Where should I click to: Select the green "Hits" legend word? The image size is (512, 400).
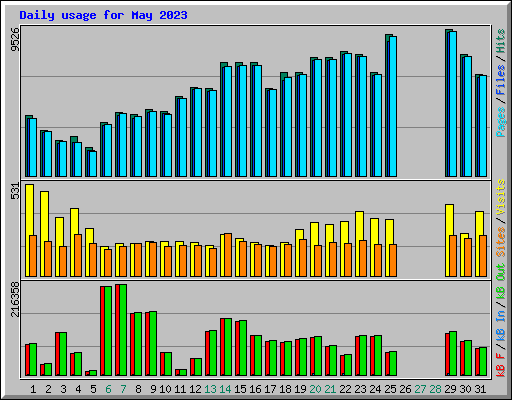pyautogui.click(x=500, y=41)
